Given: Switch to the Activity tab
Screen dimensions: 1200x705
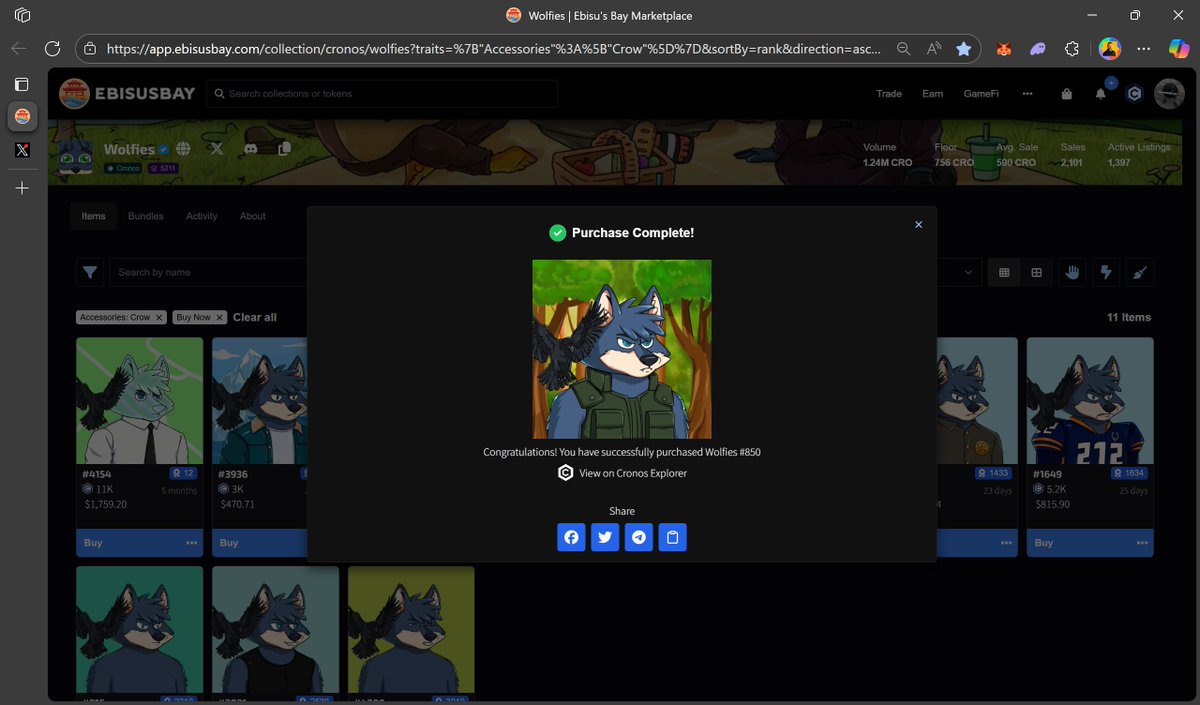Looking at the screenshot, I should click(x=201, y=216).
